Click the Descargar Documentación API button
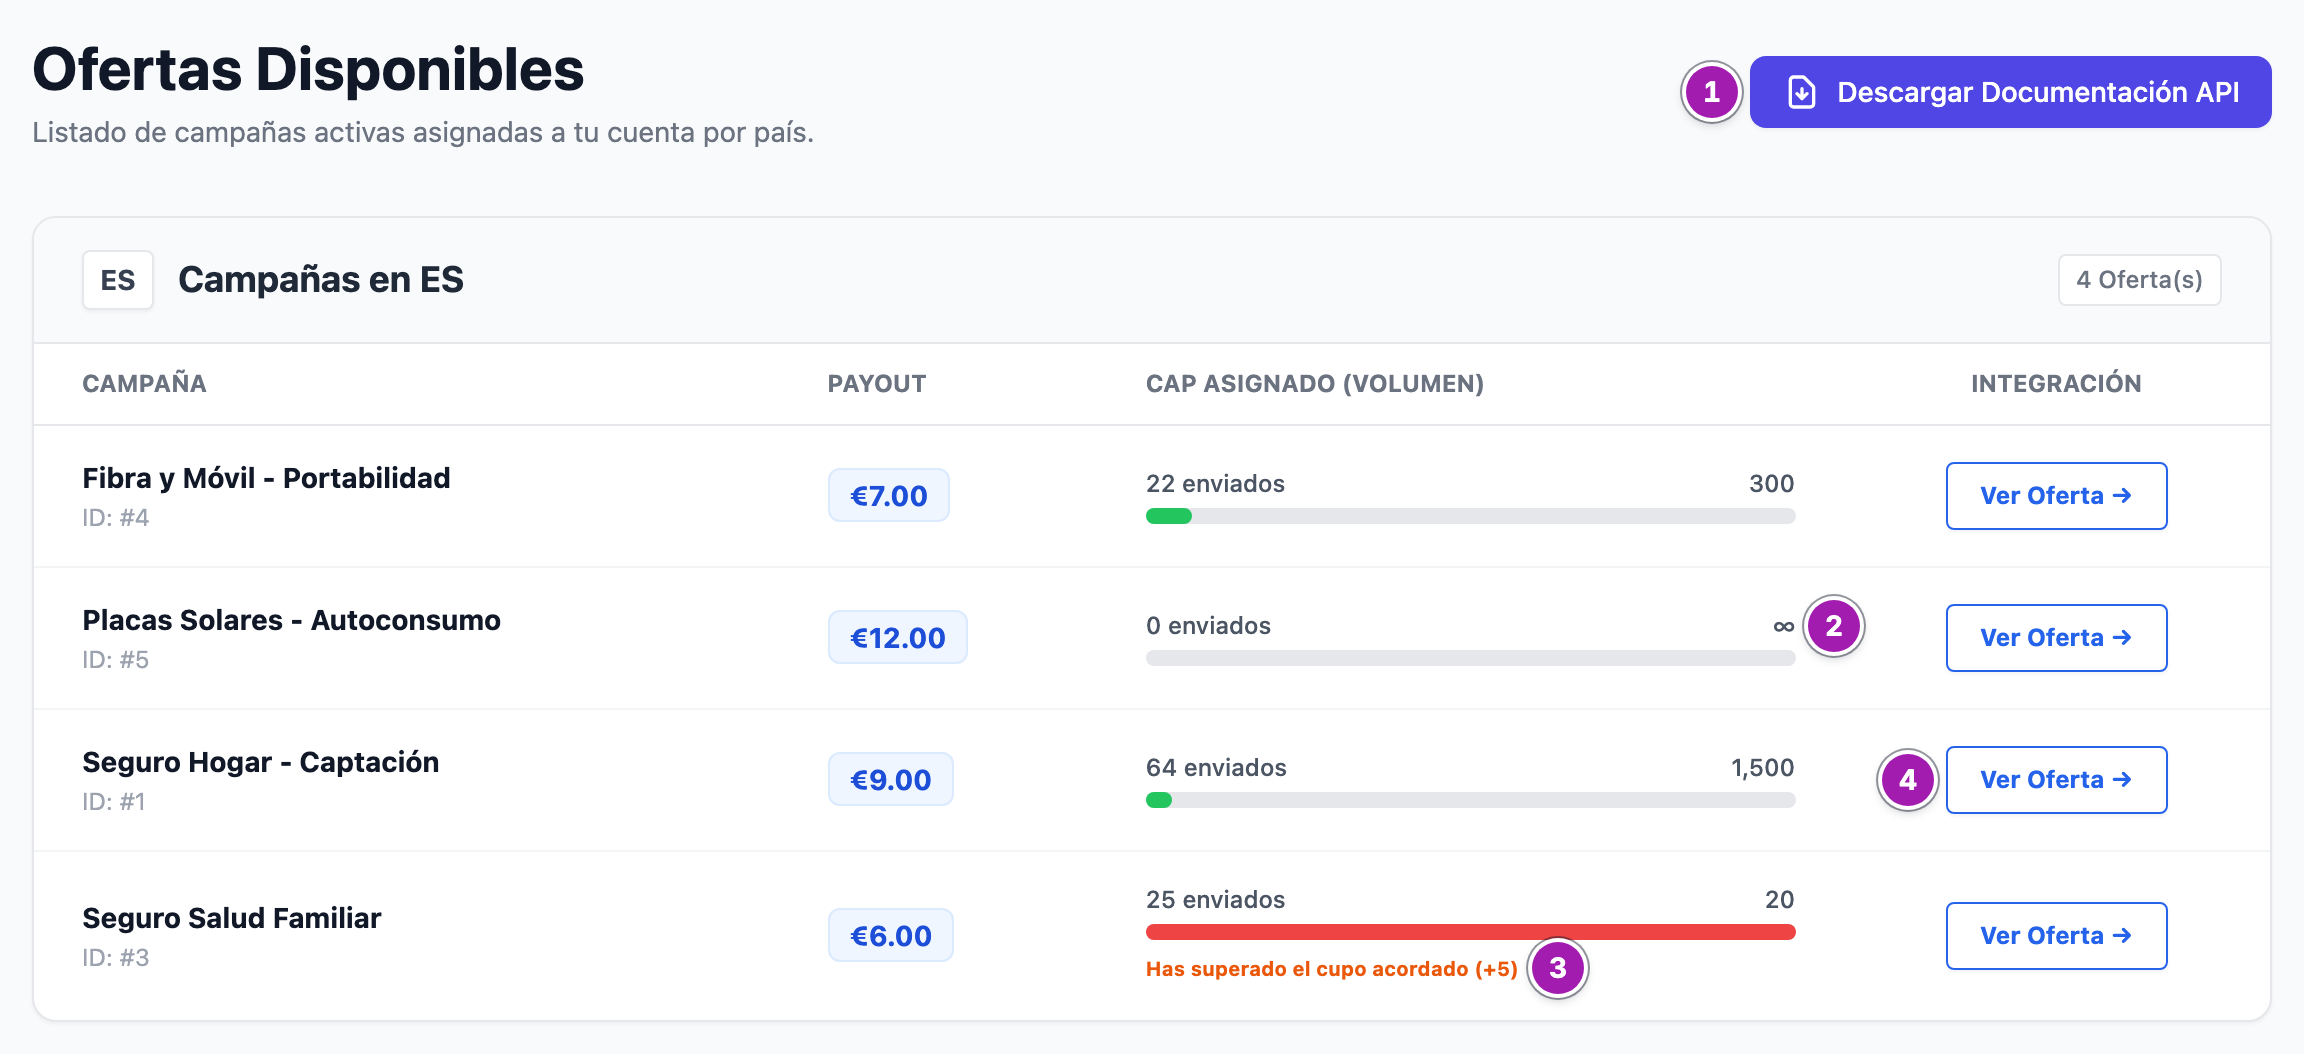This screenshot has width=2304, height=1054. [x=2010, y=92]
